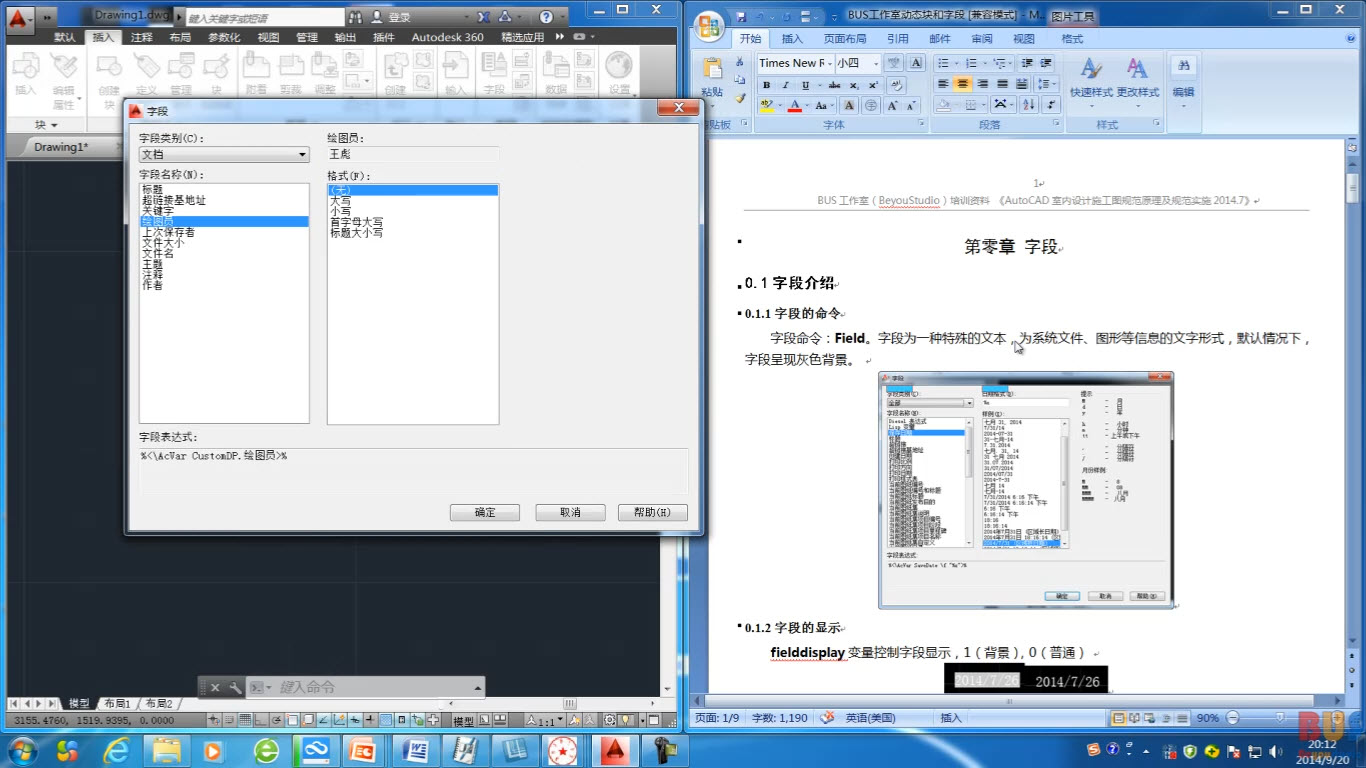Center align paragraph in Word

(962, 84)
